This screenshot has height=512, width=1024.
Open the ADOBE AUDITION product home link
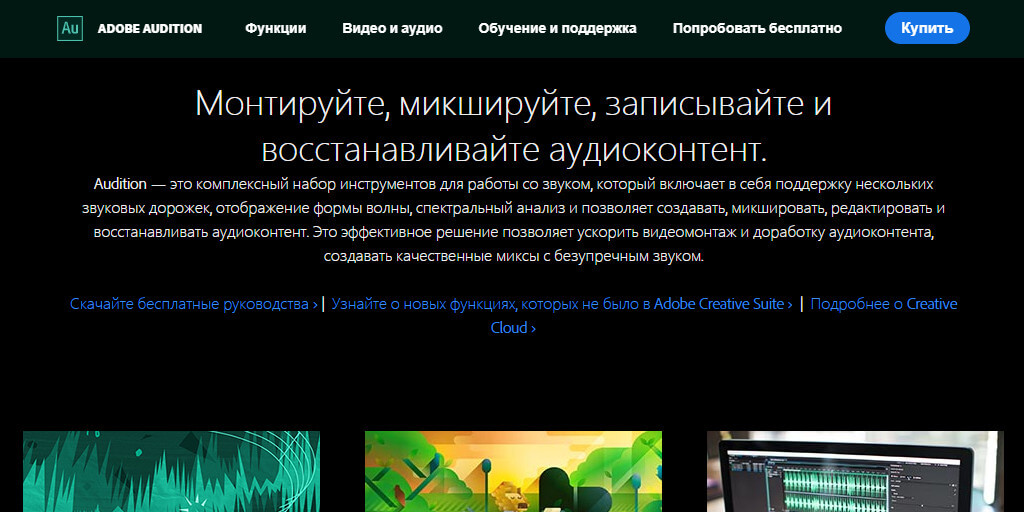tap(149, 29)
